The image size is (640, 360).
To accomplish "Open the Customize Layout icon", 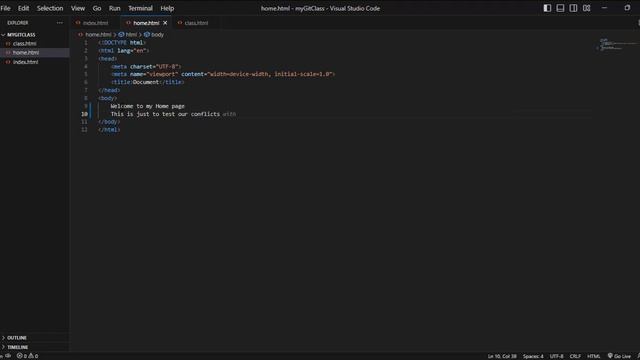I will pos(587,8).
